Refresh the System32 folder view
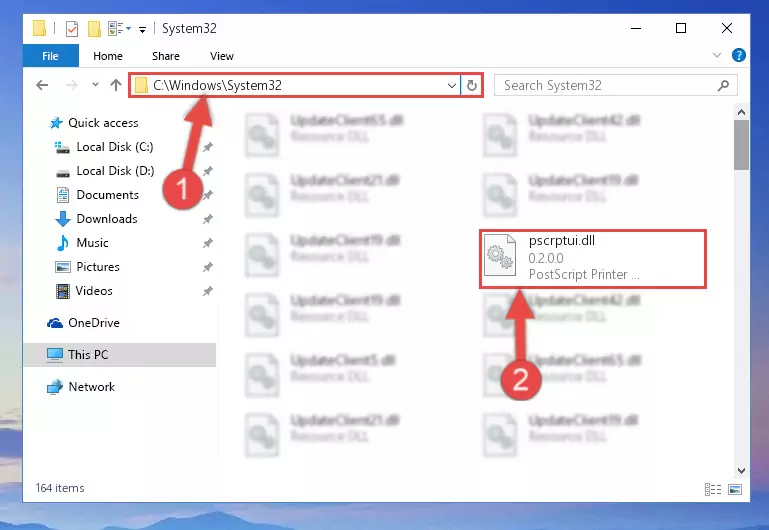The width and height of the screenshot is (769, 530). tap(472, 86)
